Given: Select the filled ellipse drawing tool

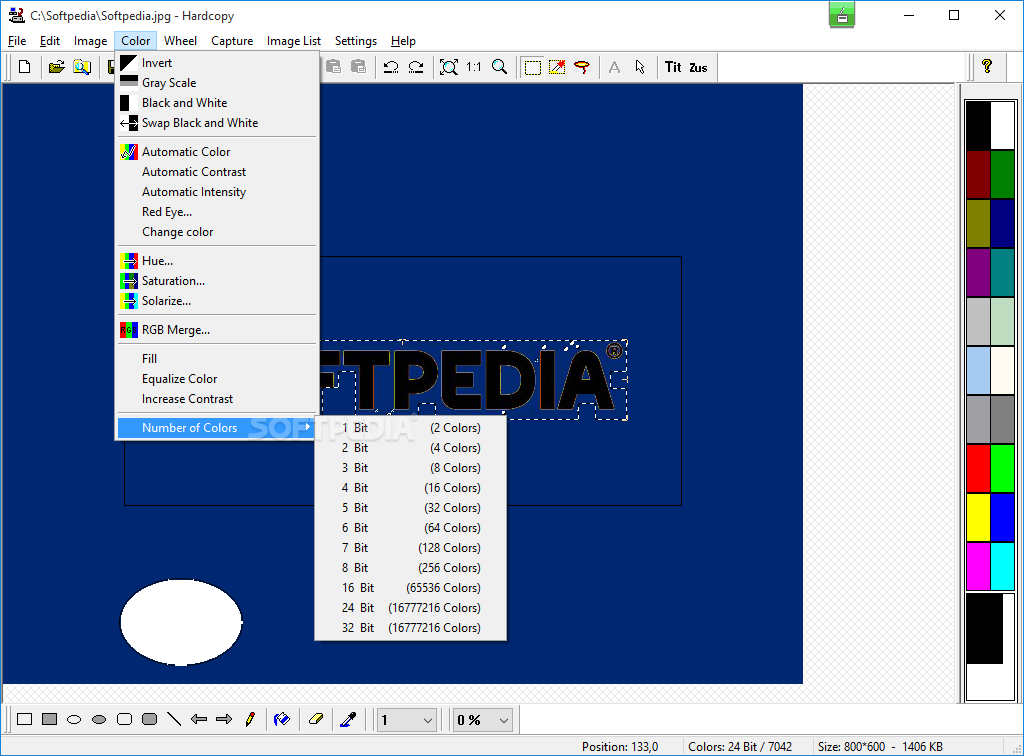Looking at the screenshot, I should click(99, 719).
